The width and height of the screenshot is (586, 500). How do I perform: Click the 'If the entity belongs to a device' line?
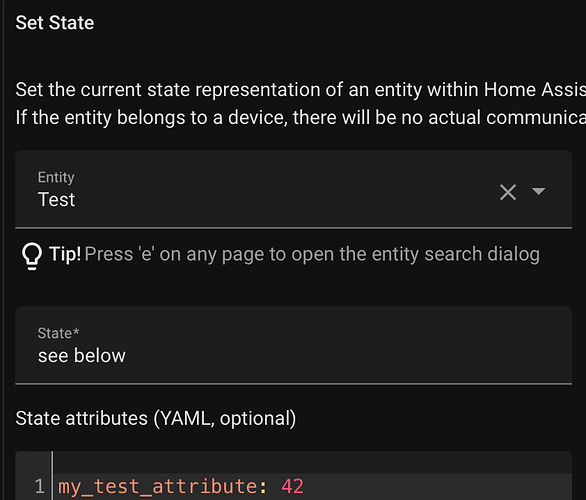300,117
